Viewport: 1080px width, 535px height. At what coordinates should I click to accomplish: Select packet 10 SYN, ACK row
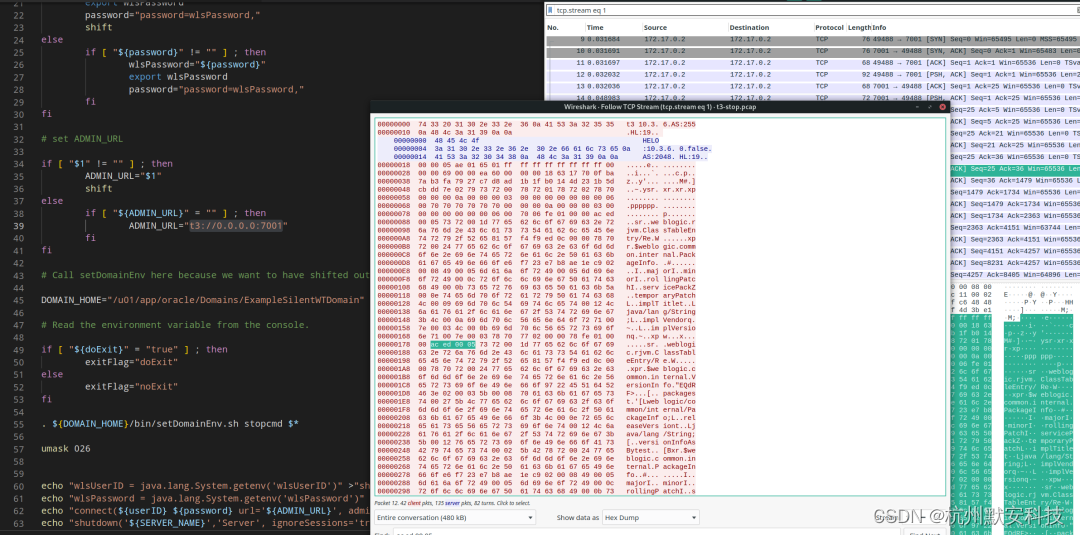pos(812,50)
